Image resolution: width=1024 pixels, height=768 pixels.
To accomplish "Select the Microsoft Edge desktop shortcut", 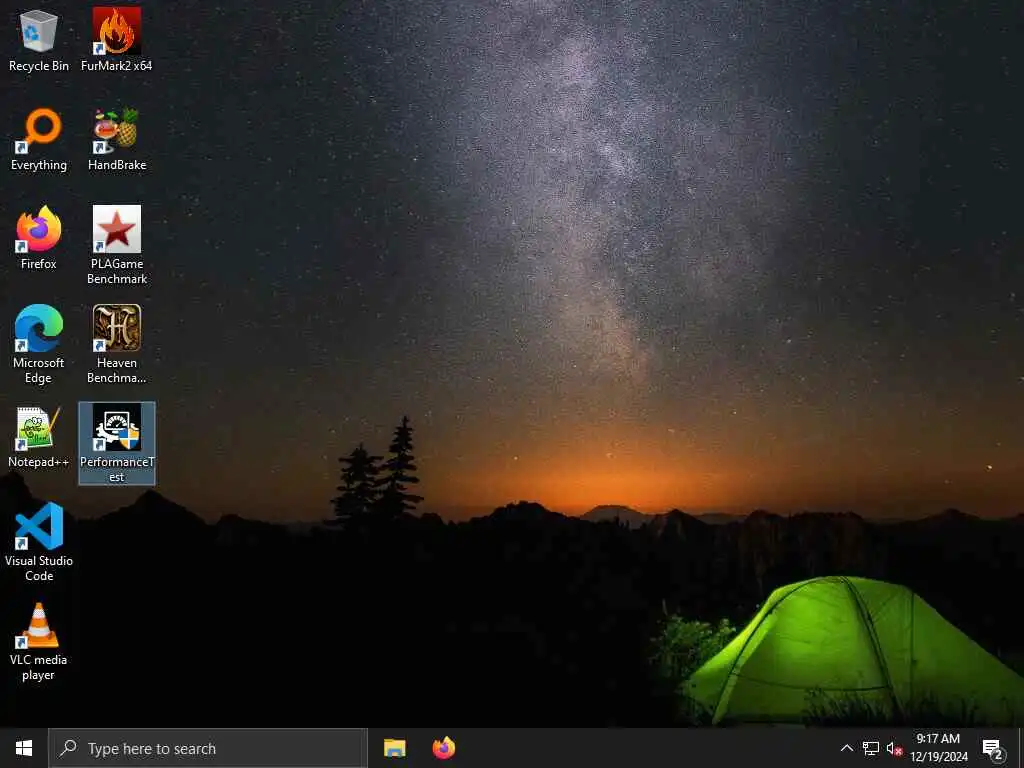I will pyautogui.click(x=39, y=345).
